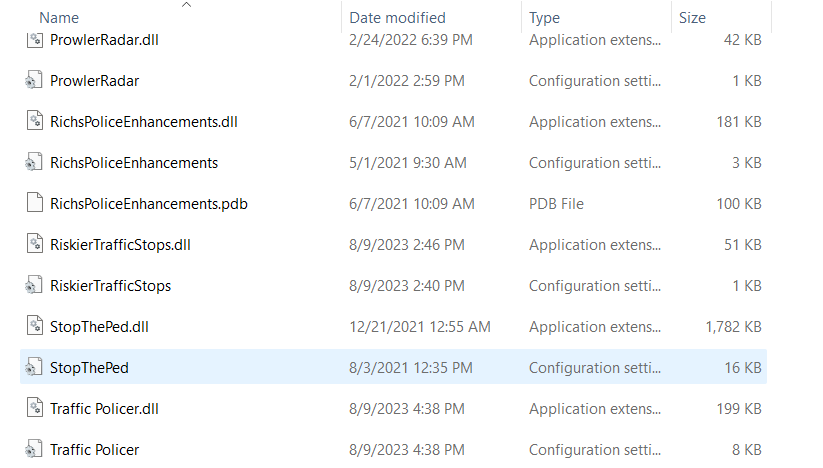Click the Traffic Policer.dll file icon

pos(34,409)
